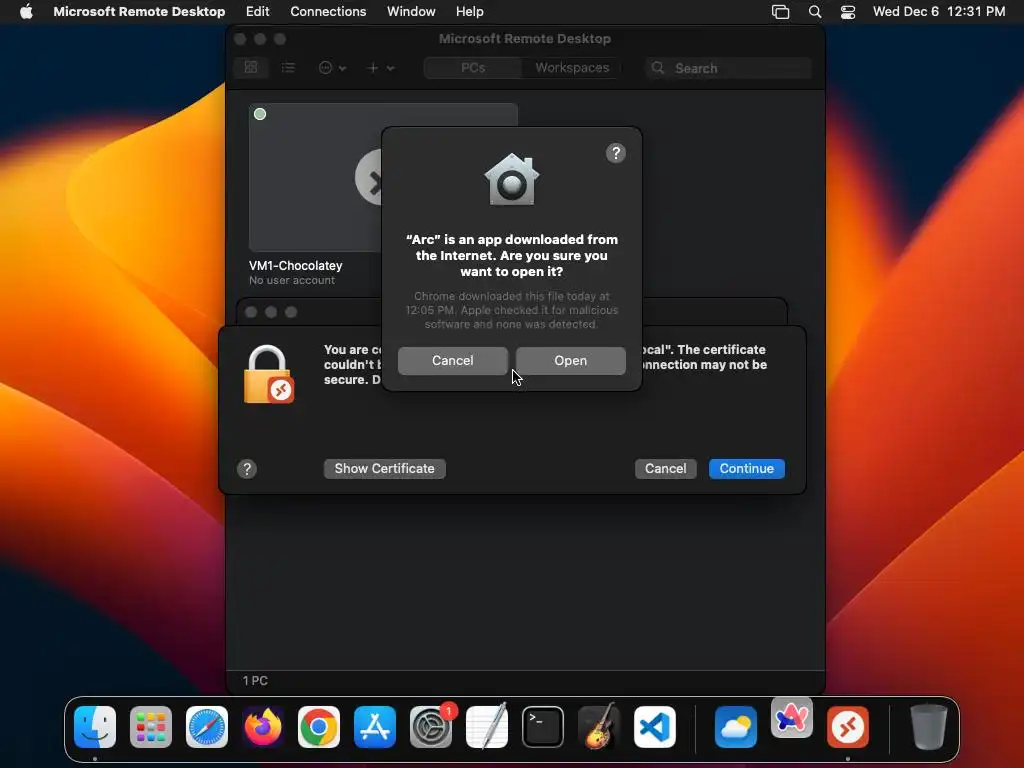Open the Connections menu
The image size is (1024, 768).
click(x=328, y=11)
